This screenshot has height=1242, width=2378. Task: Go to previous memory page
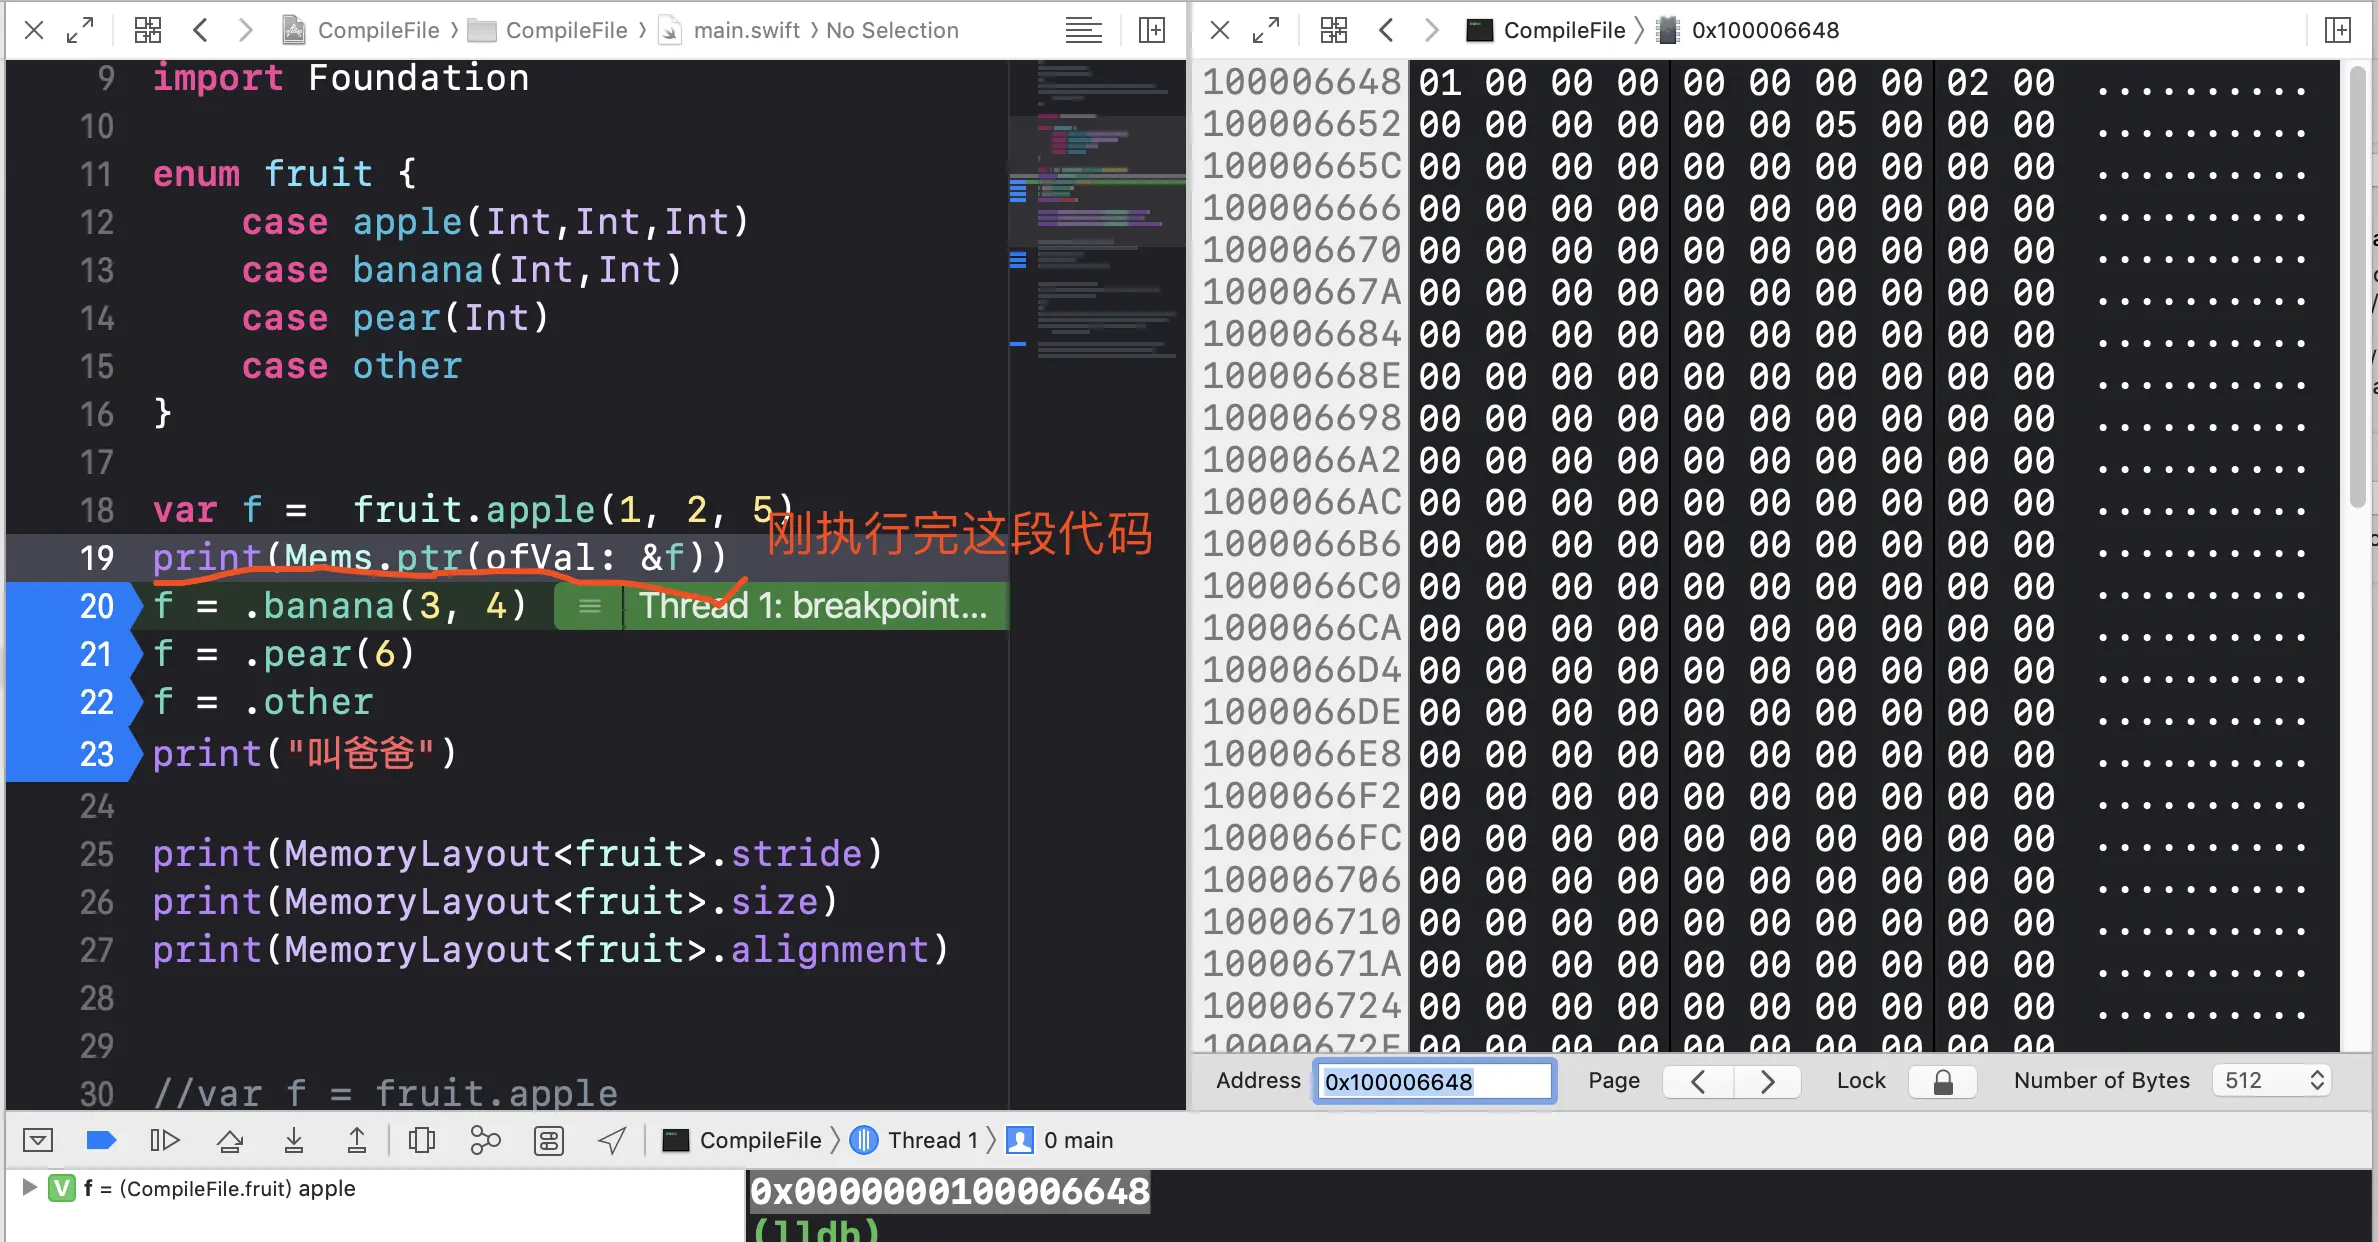pos(1698,1081)
